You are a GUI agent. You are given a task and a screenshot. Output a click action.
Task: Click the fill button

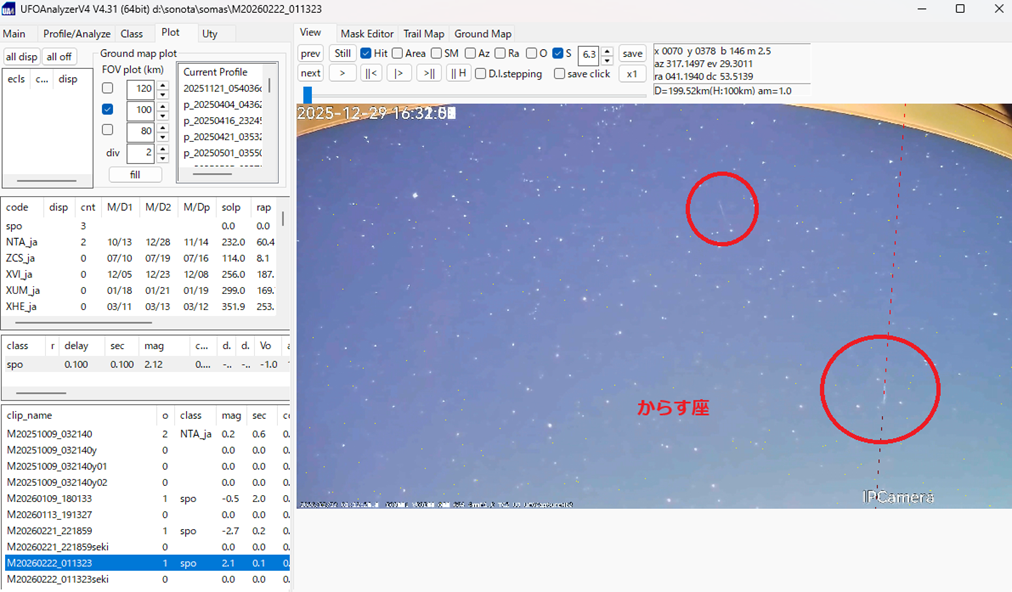click(x=135, y=174)
